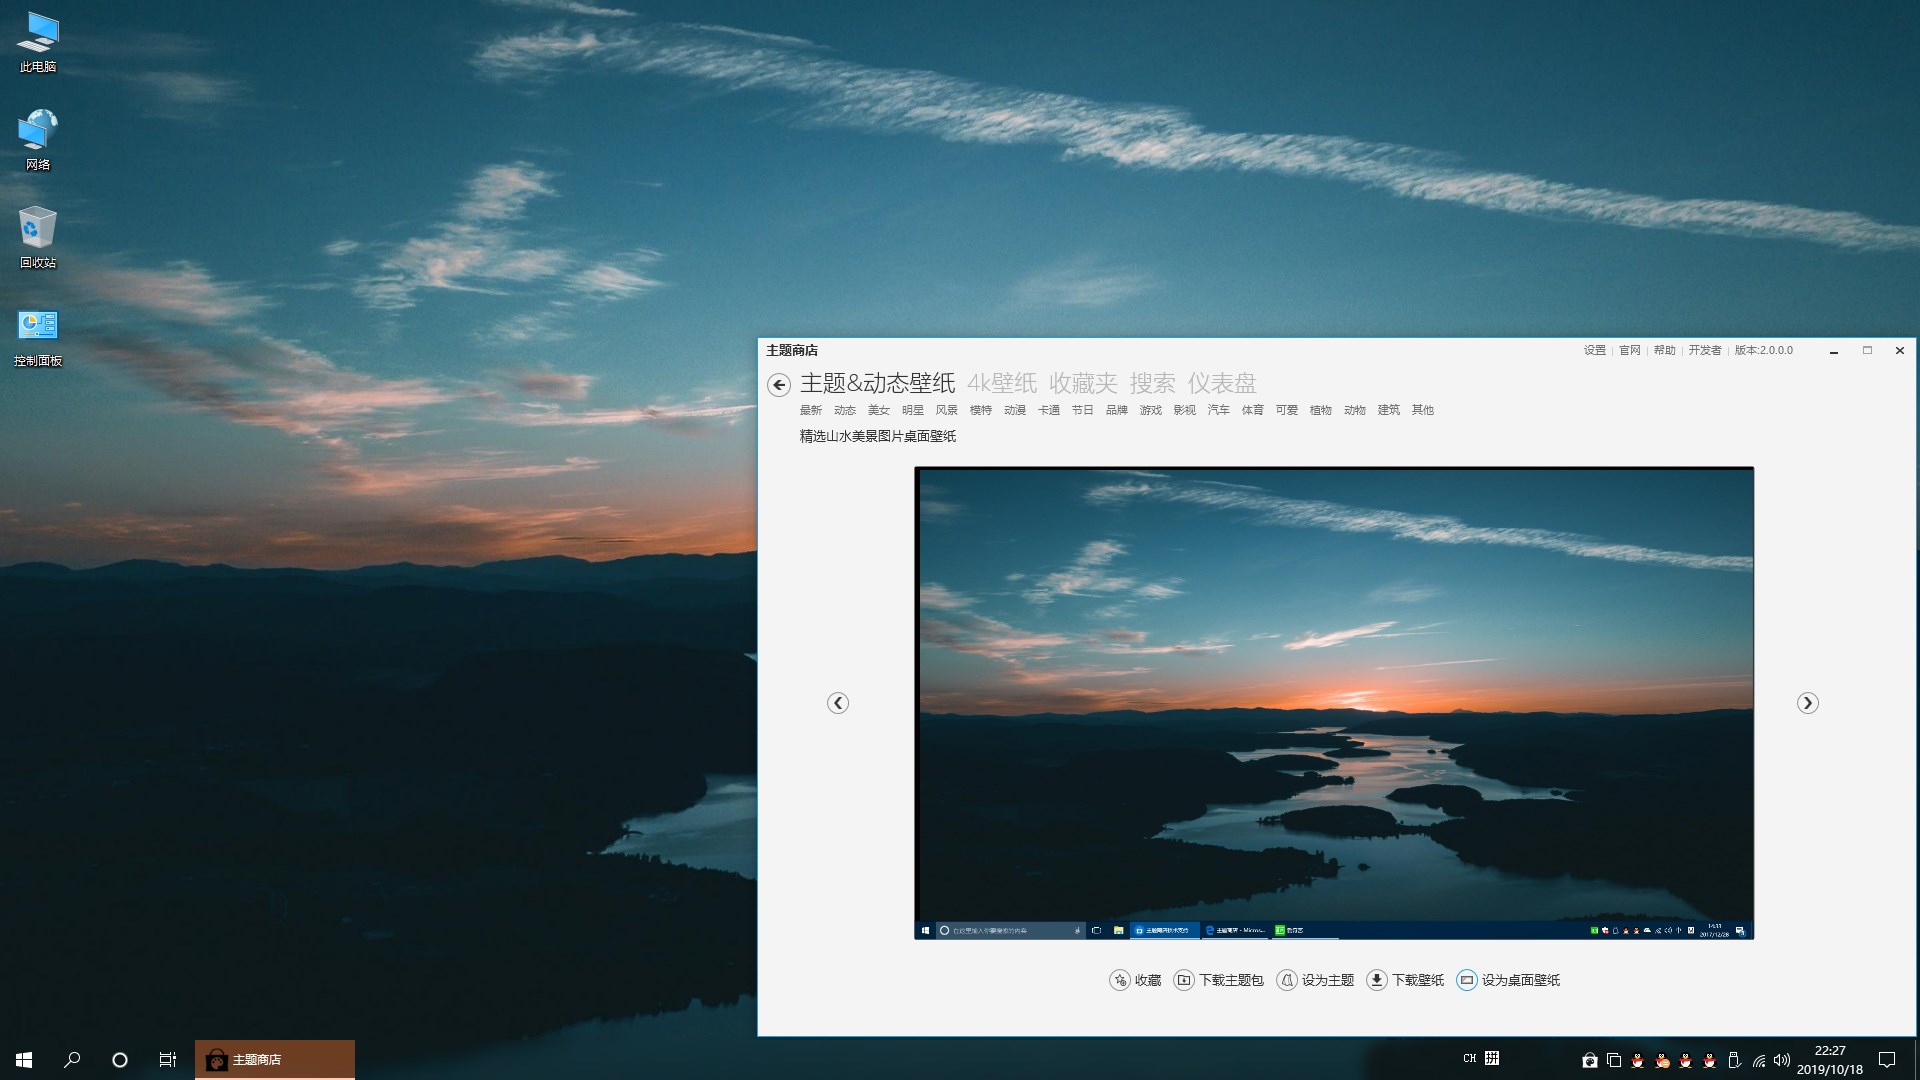Switch to the 4k壁纸 tab
Image resolution: width=1920 pixels, height=1080 pixels.
click(x=1001, y=383)
